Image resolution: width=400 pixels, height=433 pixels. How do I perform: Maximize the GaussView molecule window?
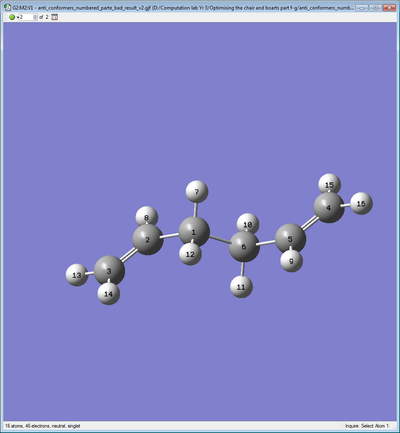tap(375, 8)
